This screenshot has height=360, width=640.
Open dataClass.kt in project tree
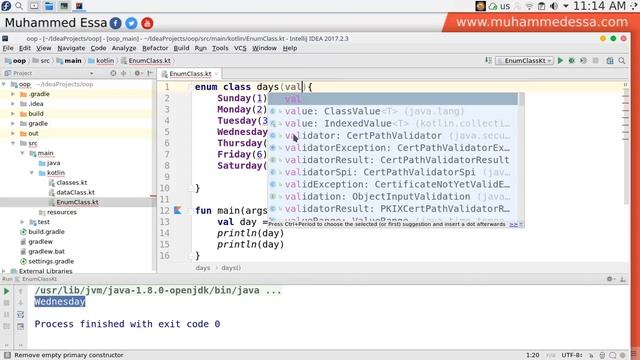click(x=76, y=192)
